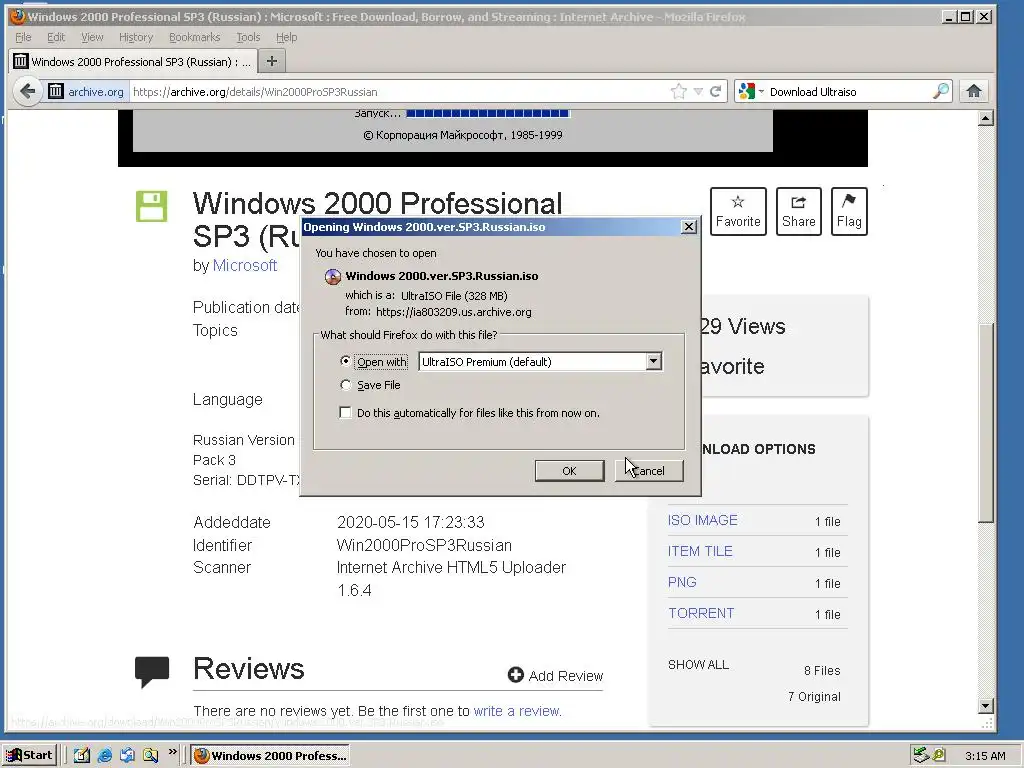Open the TORRENT download link
The height and width of the screenshot is (768, 1024).
pyautogui.click(x=701, y=613)
